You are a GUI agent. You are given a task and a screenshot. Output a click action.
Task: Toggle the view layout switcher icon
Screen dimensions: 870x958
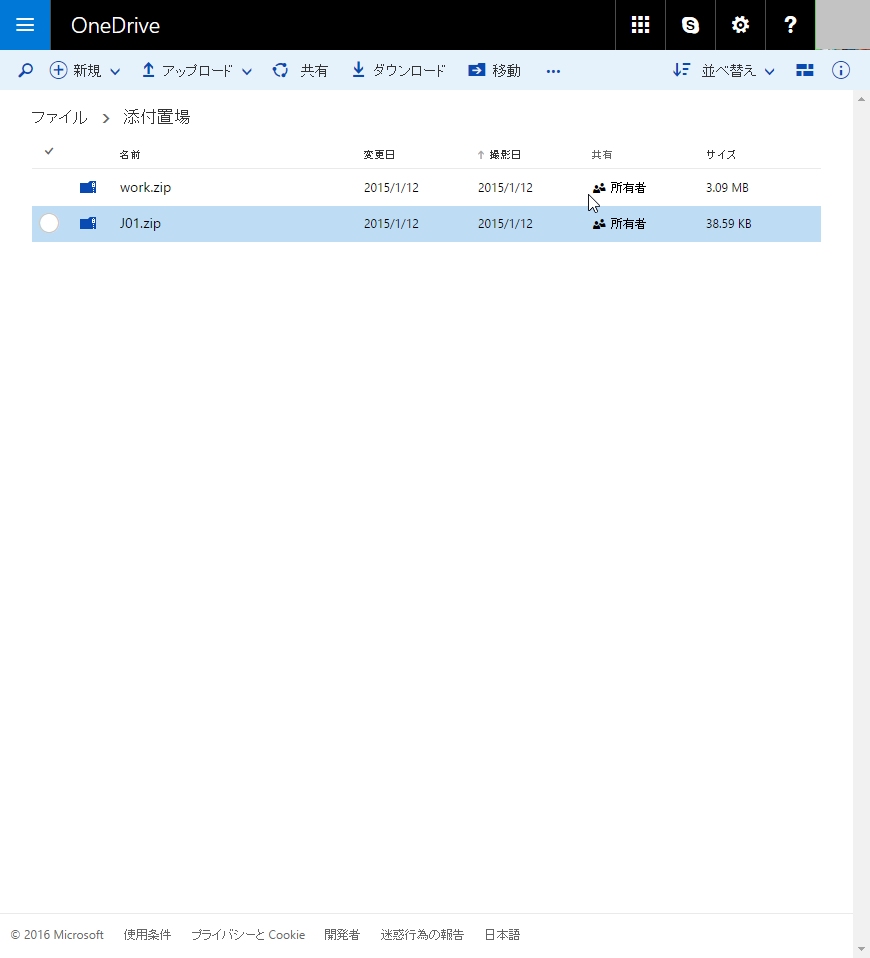pos(805,70)
